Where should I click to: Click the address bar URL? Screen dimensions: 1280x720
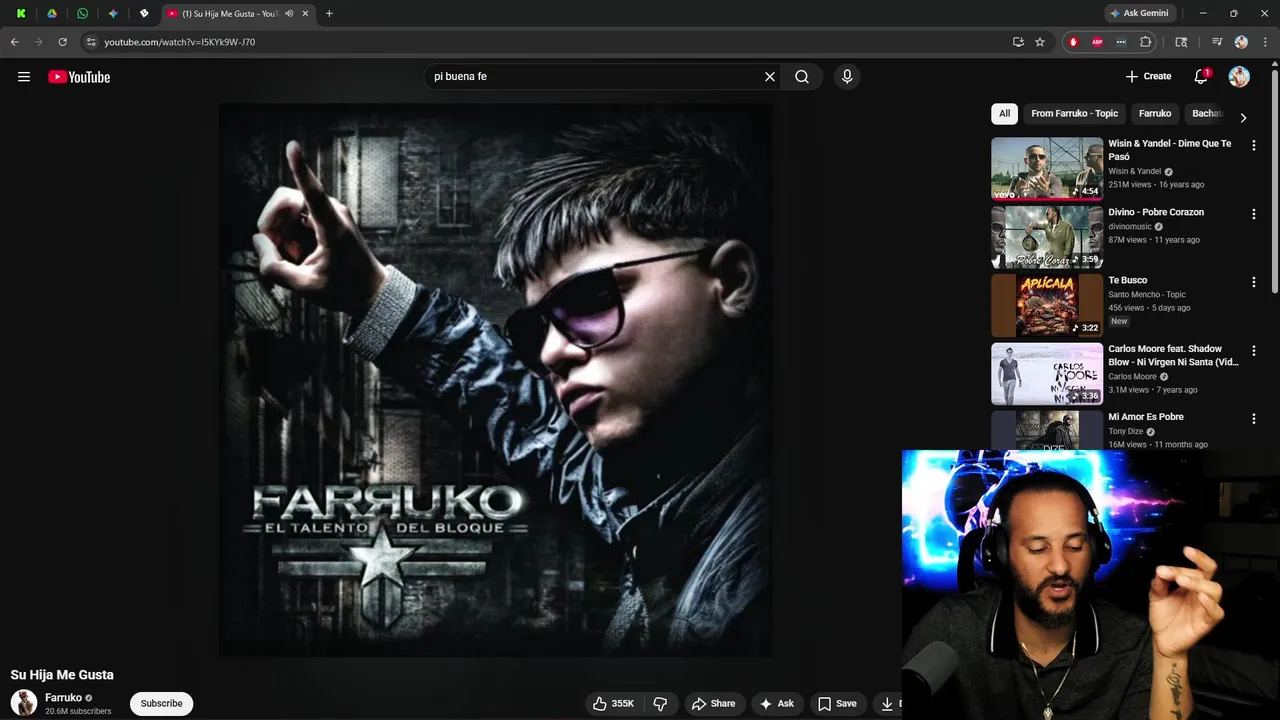[x=180, y=42]
